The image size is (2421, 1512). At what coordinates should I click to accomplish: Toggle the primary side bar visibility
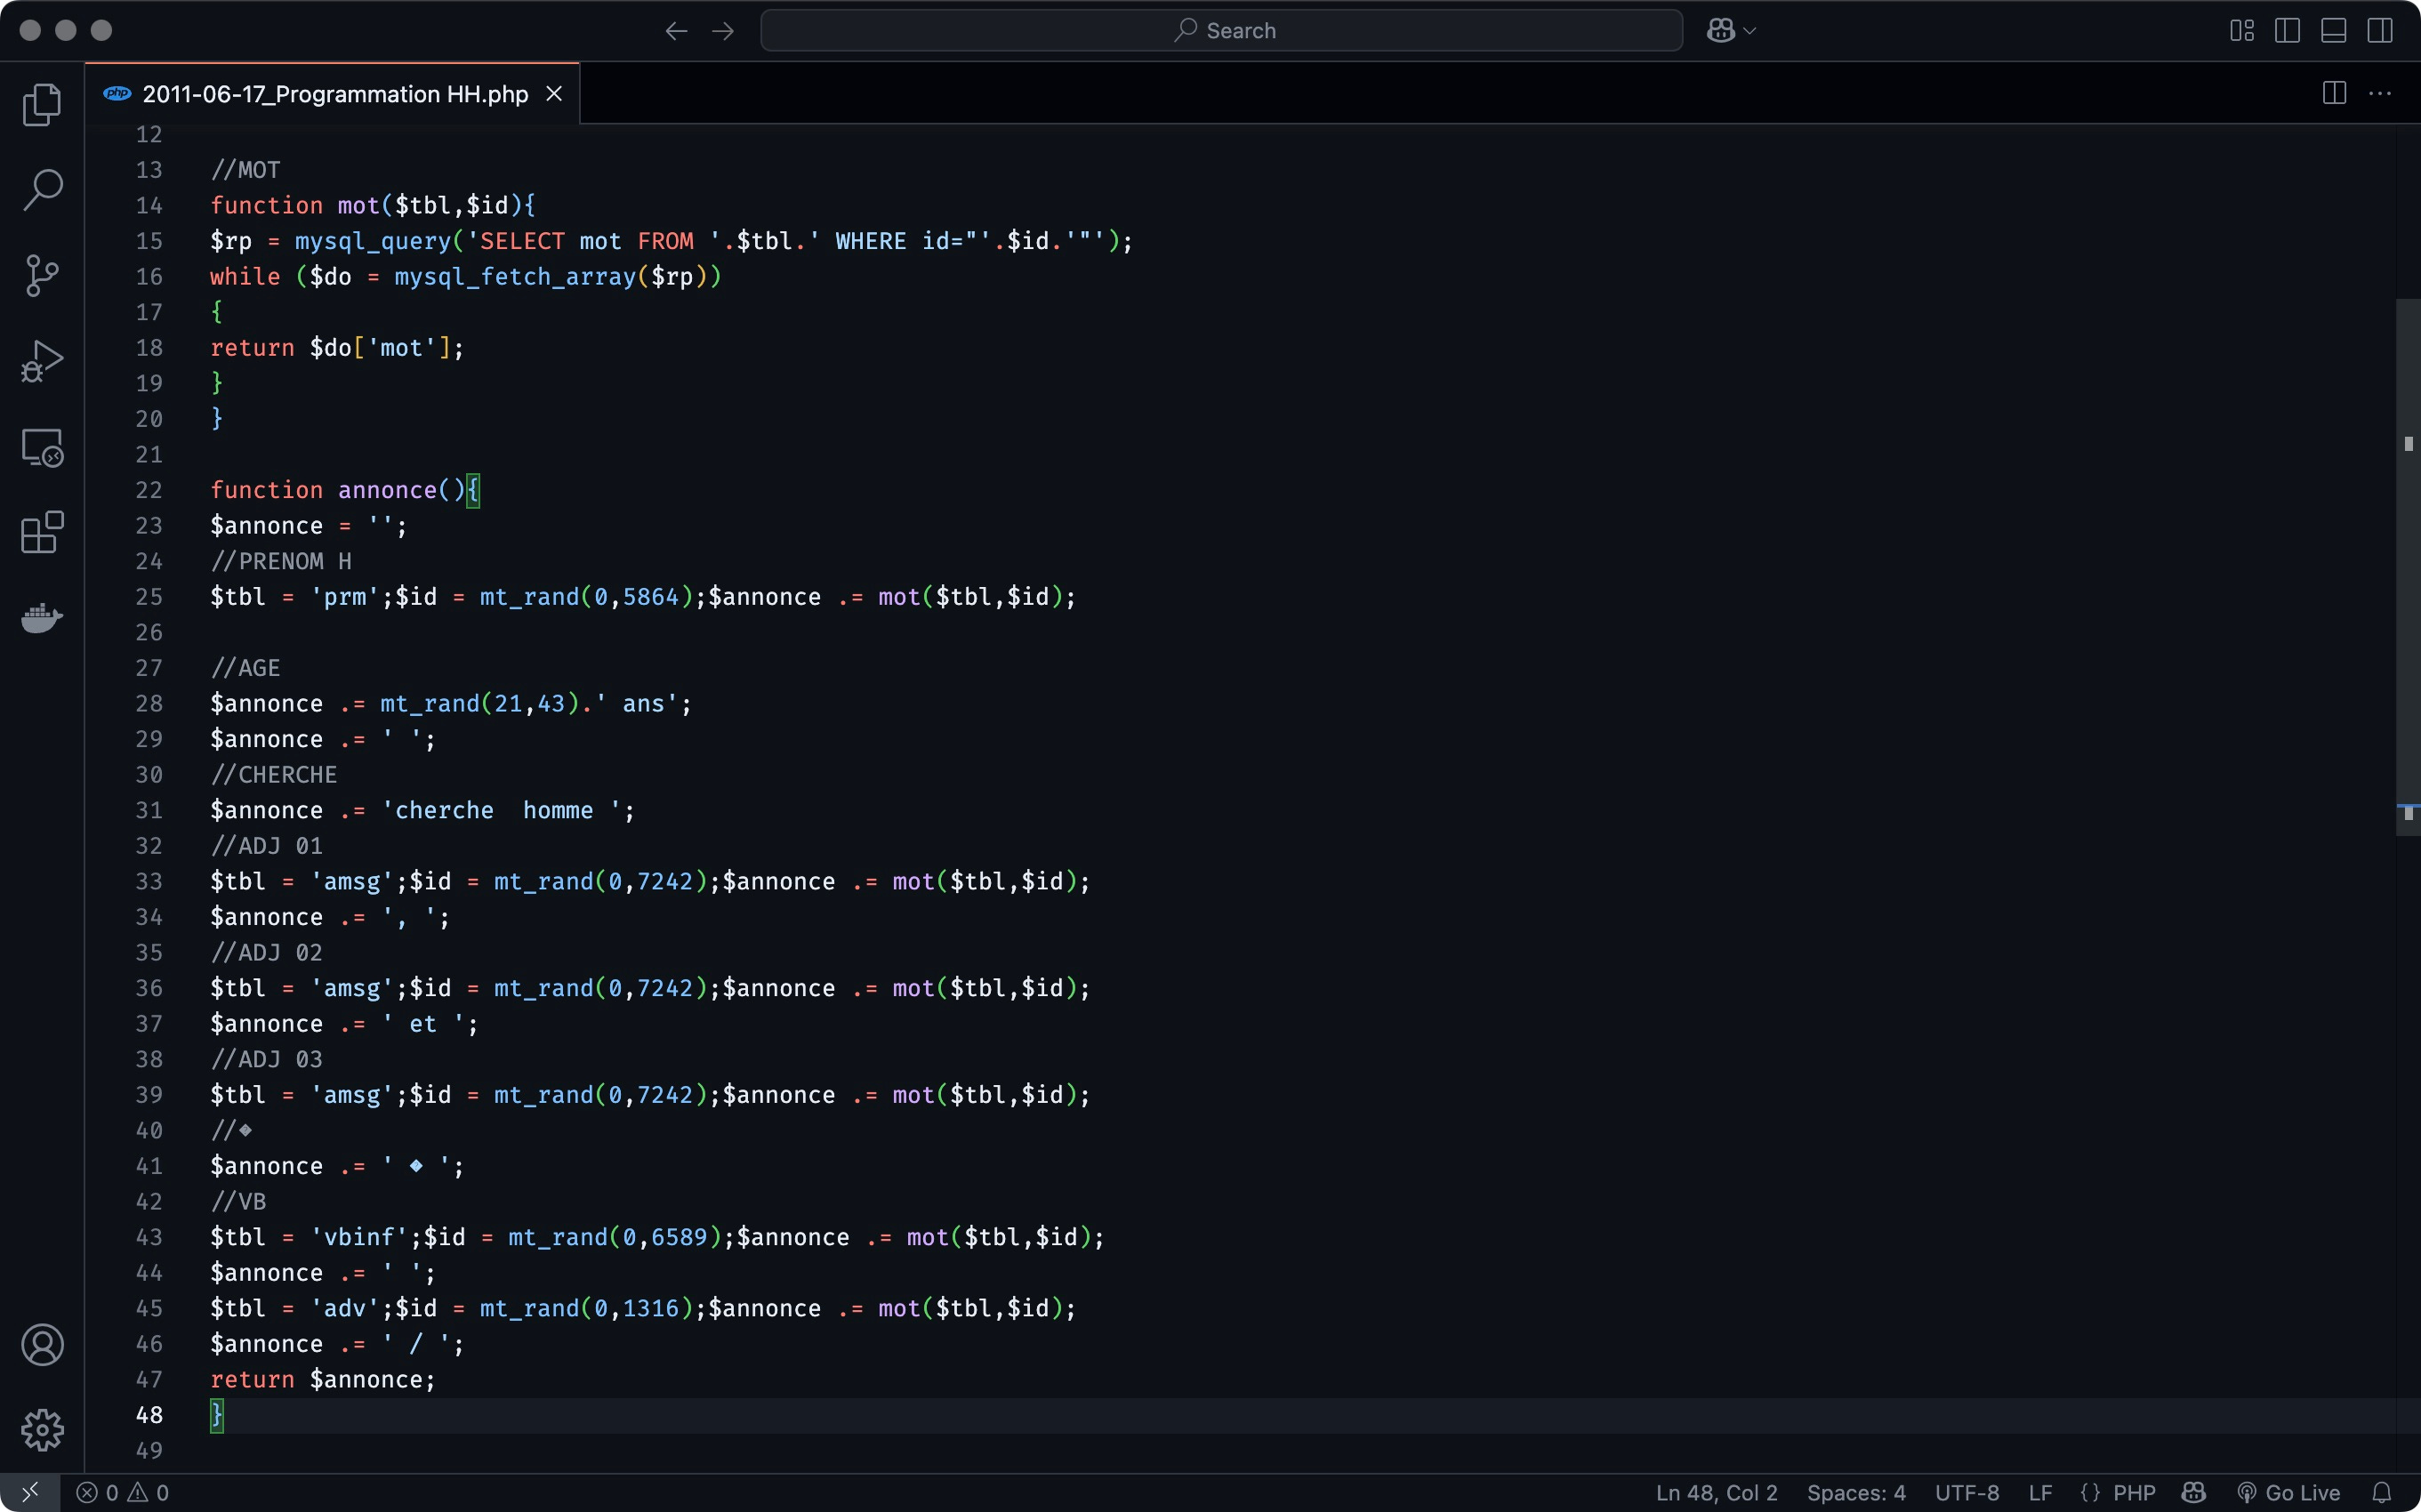[x=2287, y=31]
